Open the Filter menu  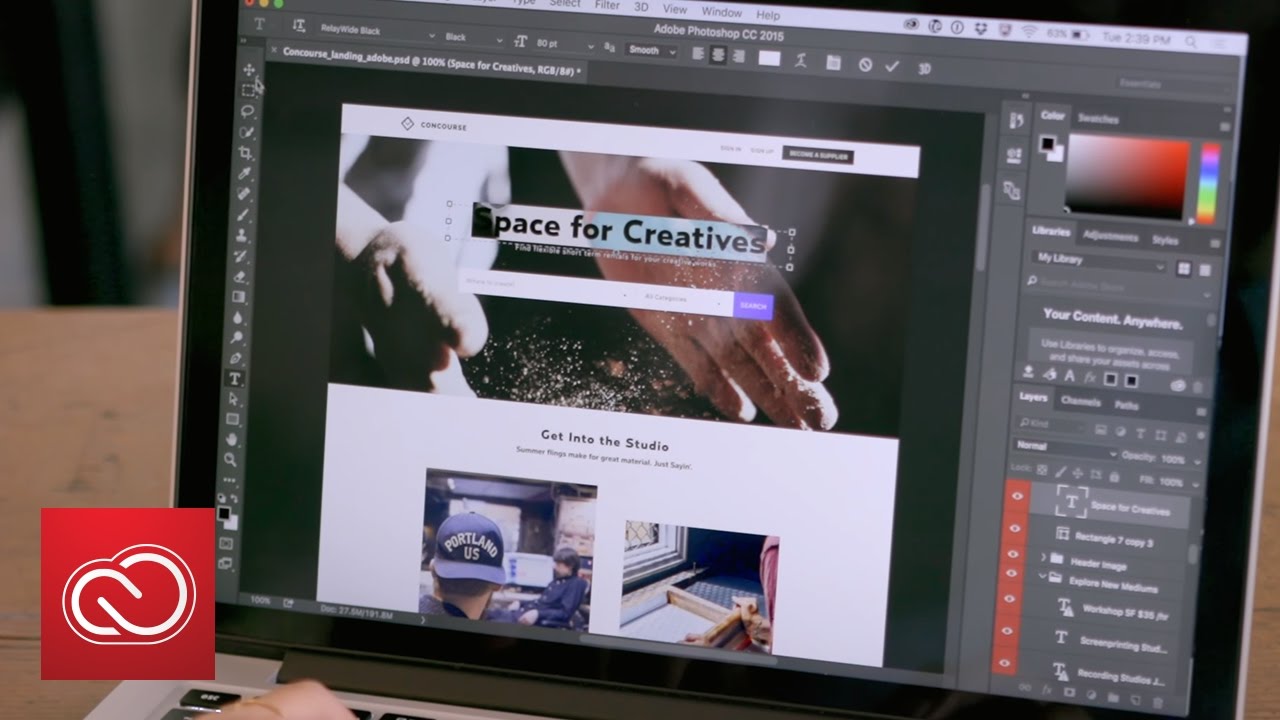[x=607, y=4]
